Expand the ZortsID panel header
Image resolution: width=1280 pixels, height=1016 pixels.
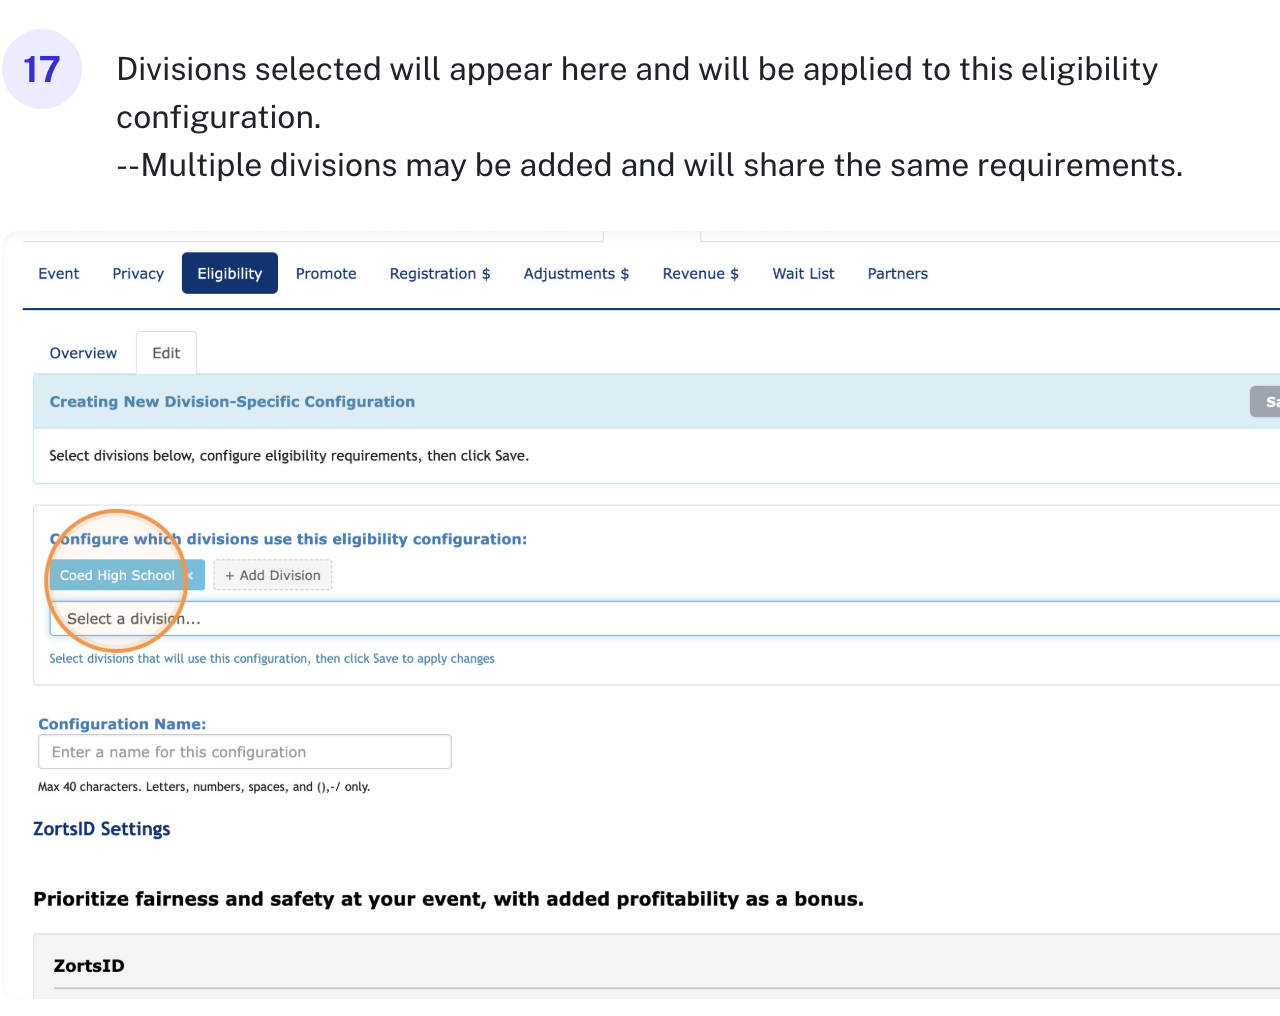pyautogui.click(x=89, y=966)
